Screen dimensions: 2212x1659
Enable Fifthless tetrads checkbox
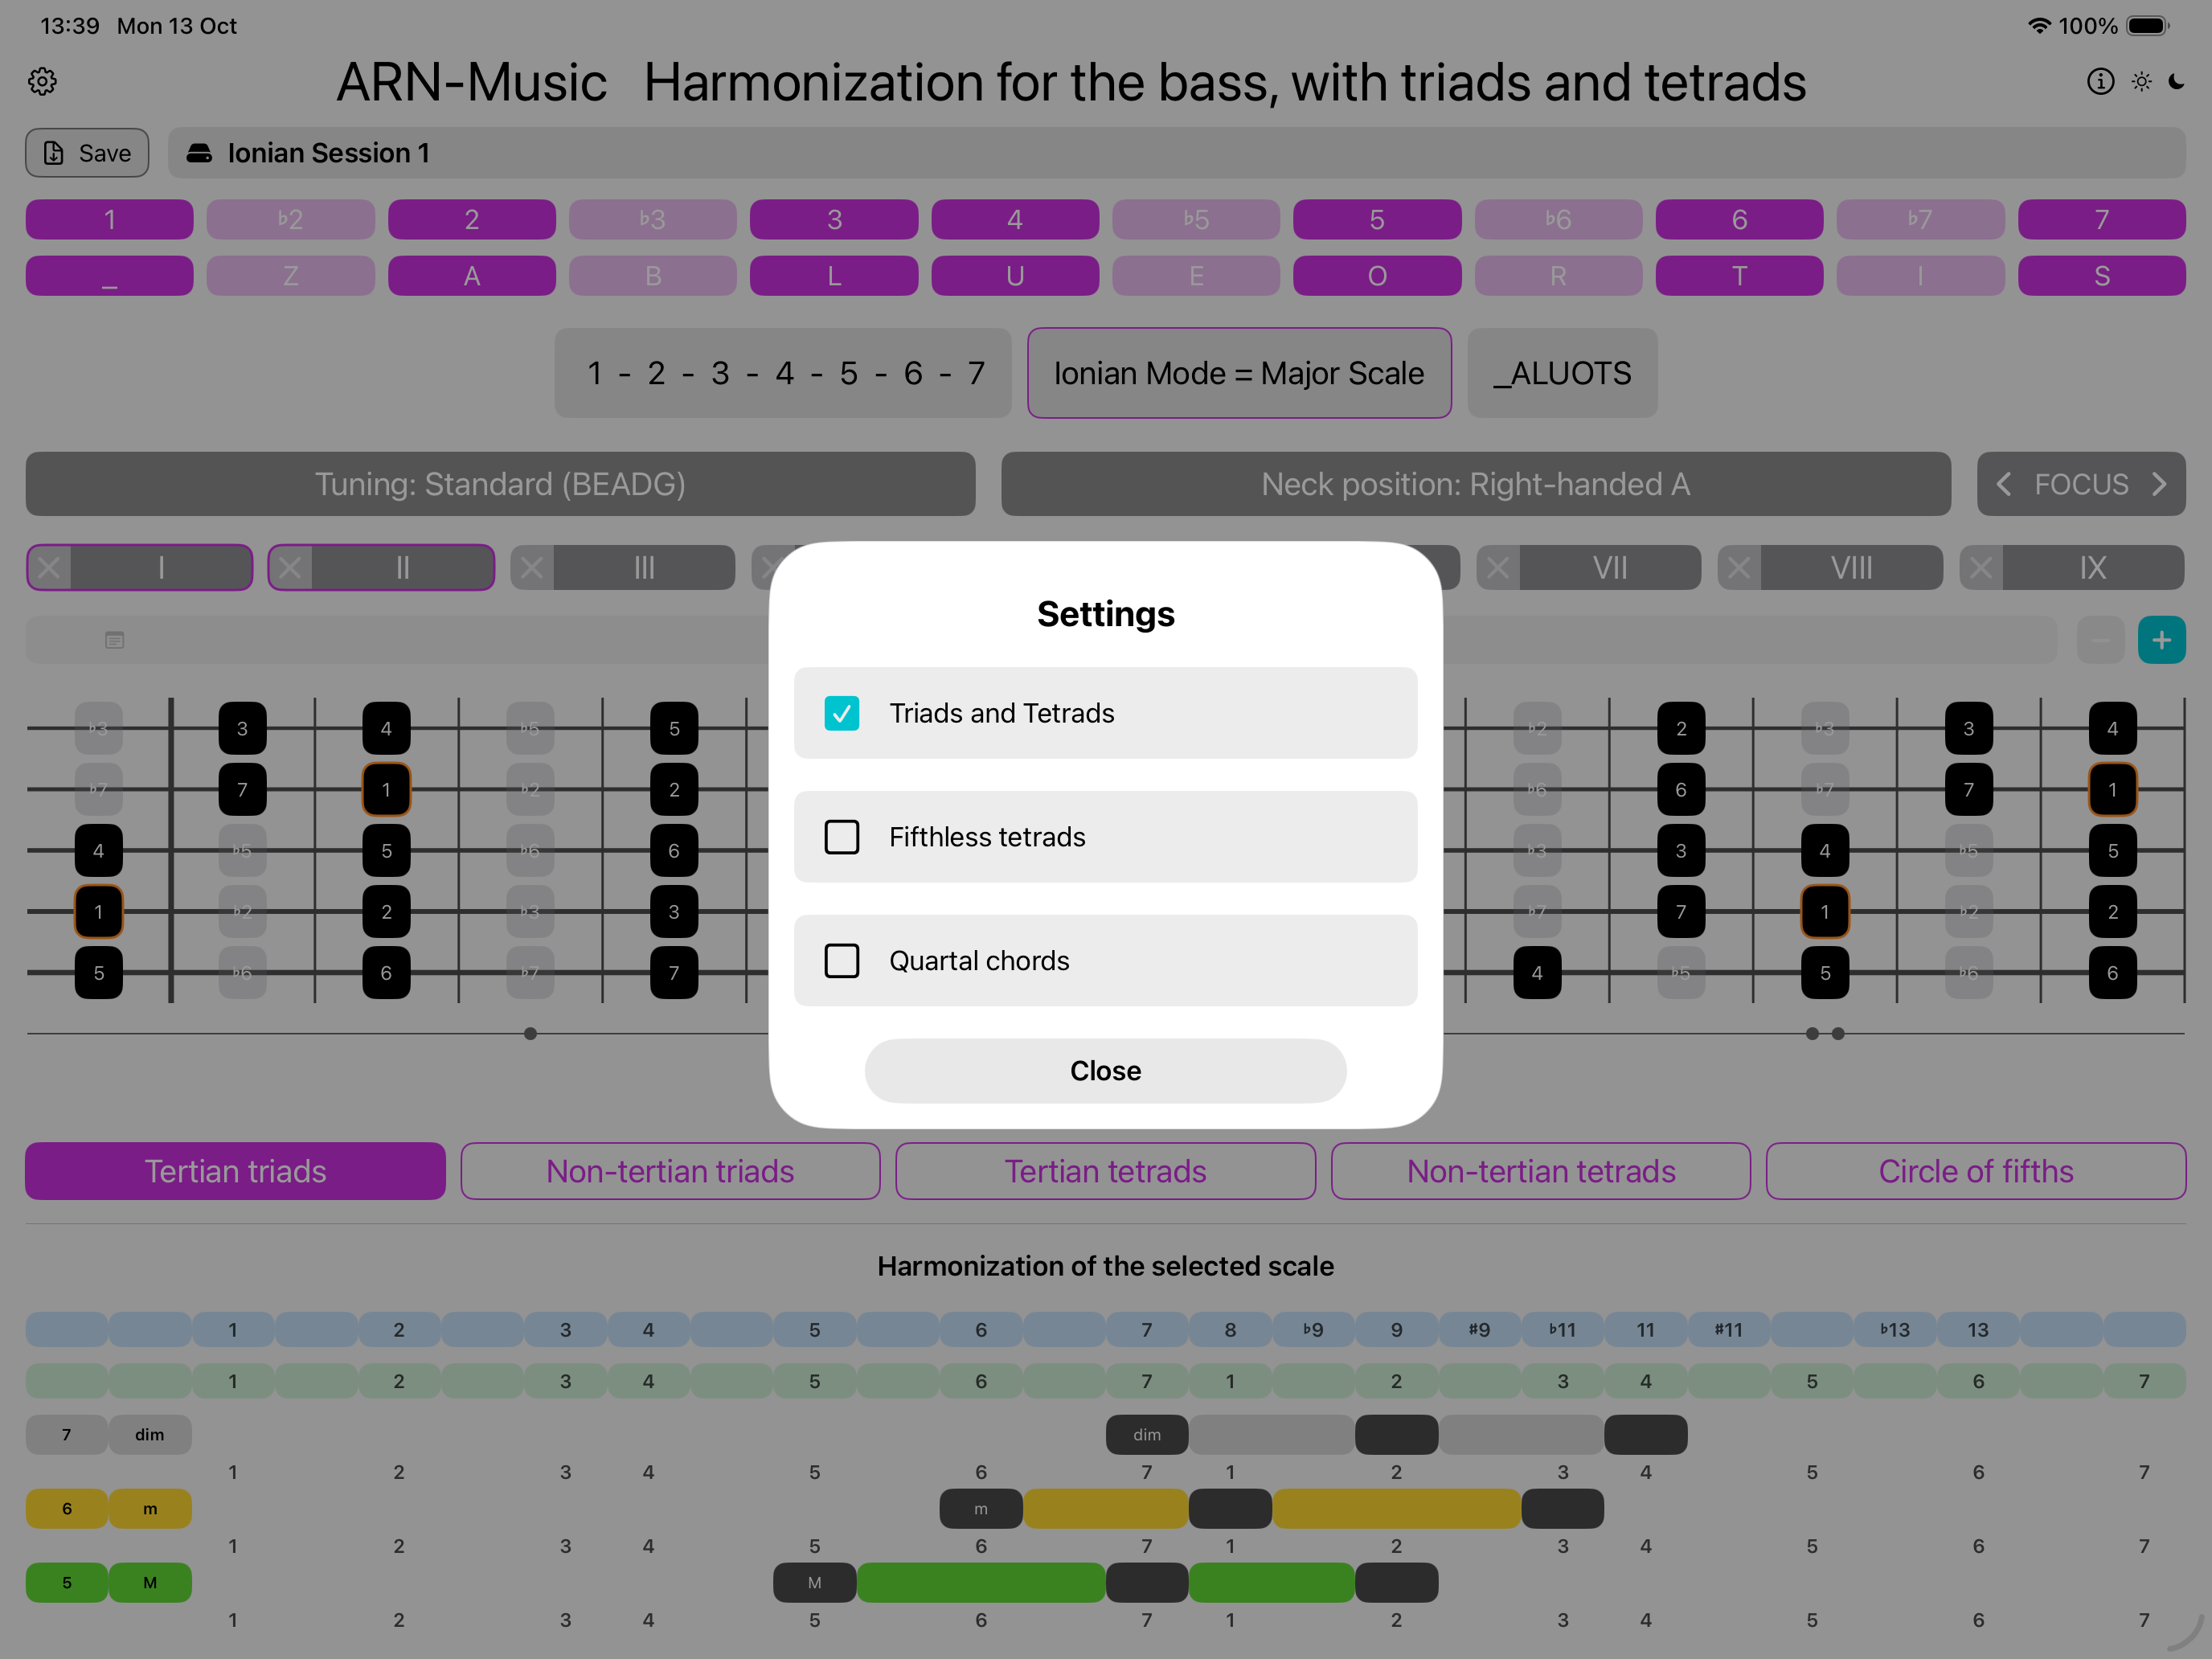[x=841, y=837]
